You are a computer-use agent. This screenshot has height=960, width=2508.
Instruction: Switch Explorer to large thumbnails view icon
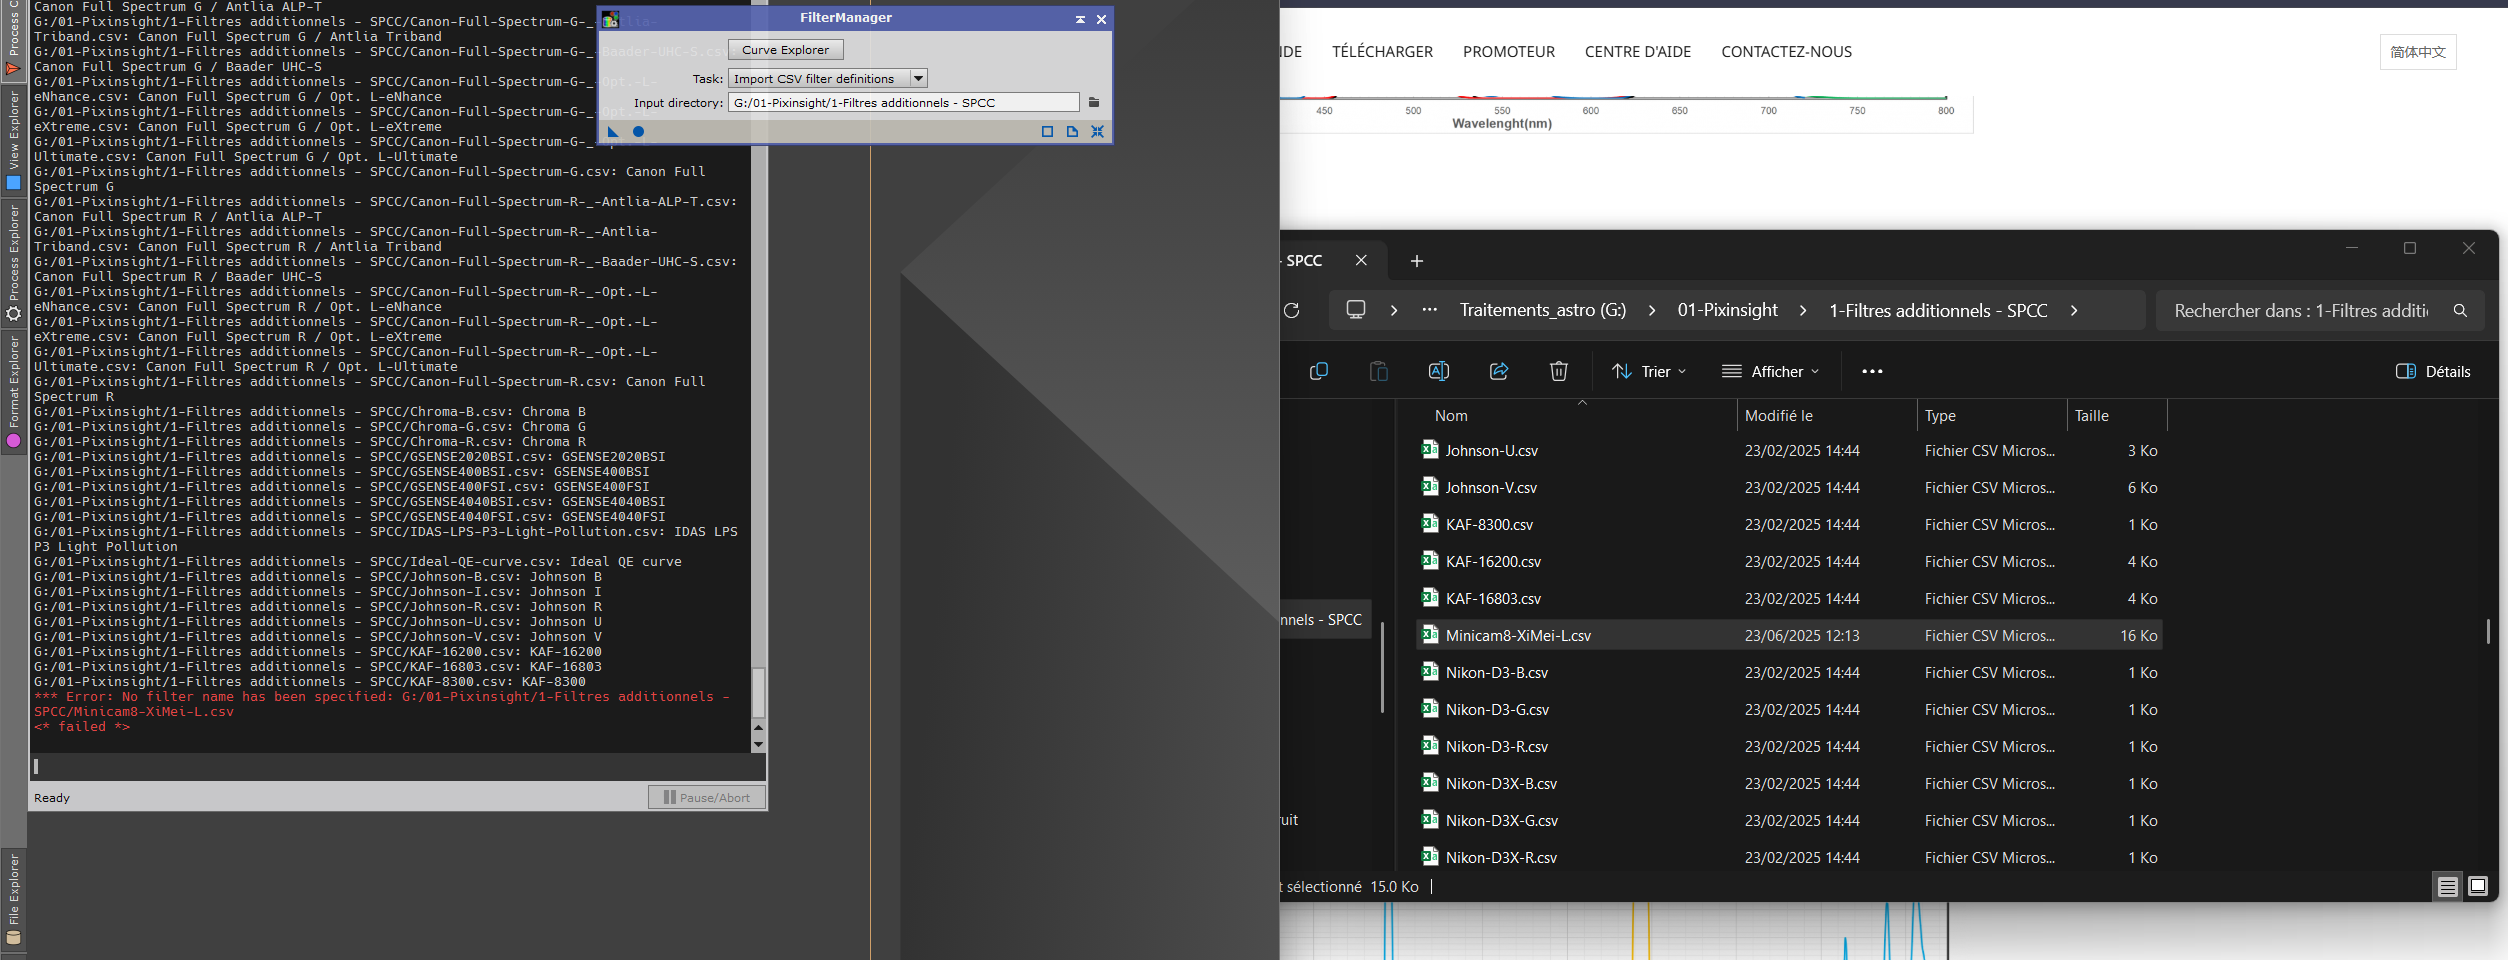click(2478, 886)
